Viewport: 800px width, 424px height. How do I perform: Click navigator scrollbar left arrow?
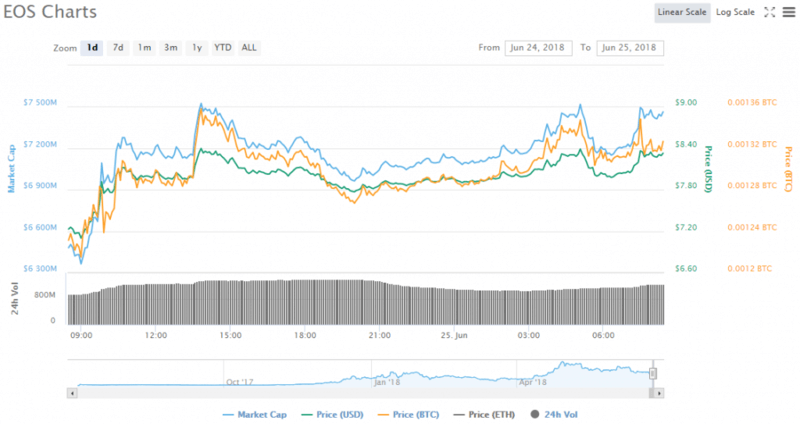[x=71, y=394]
